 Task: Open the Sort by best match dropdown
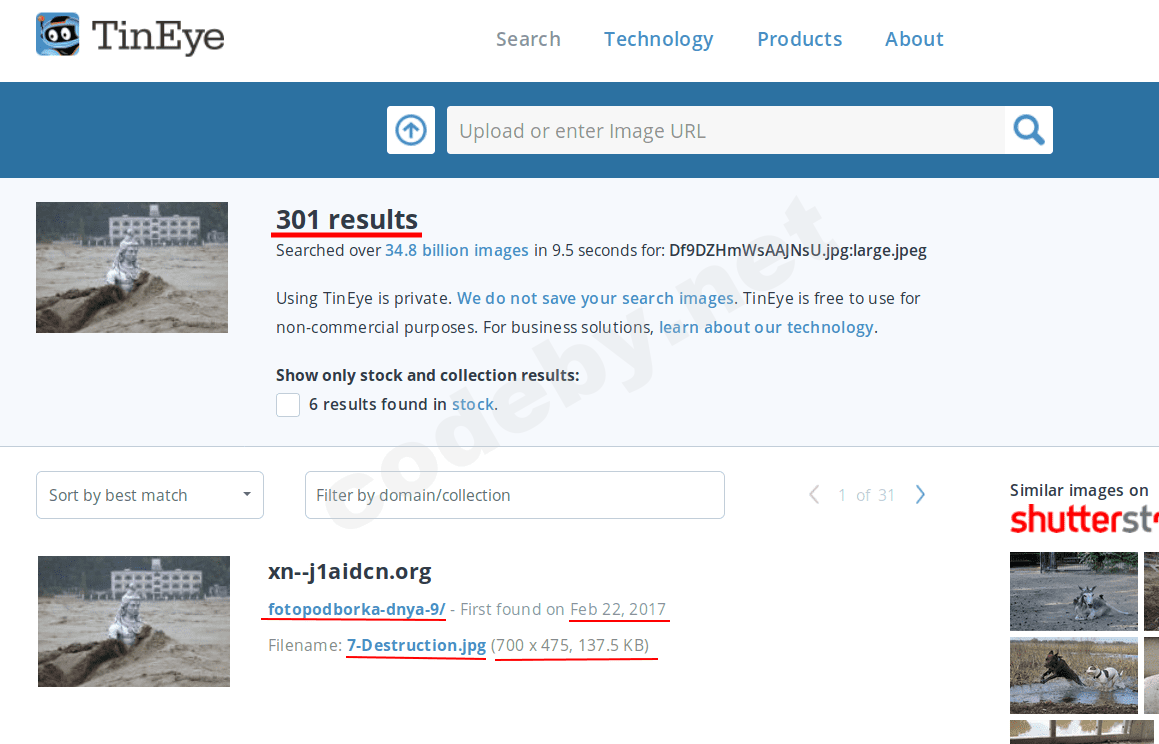[x=150, y=495]
